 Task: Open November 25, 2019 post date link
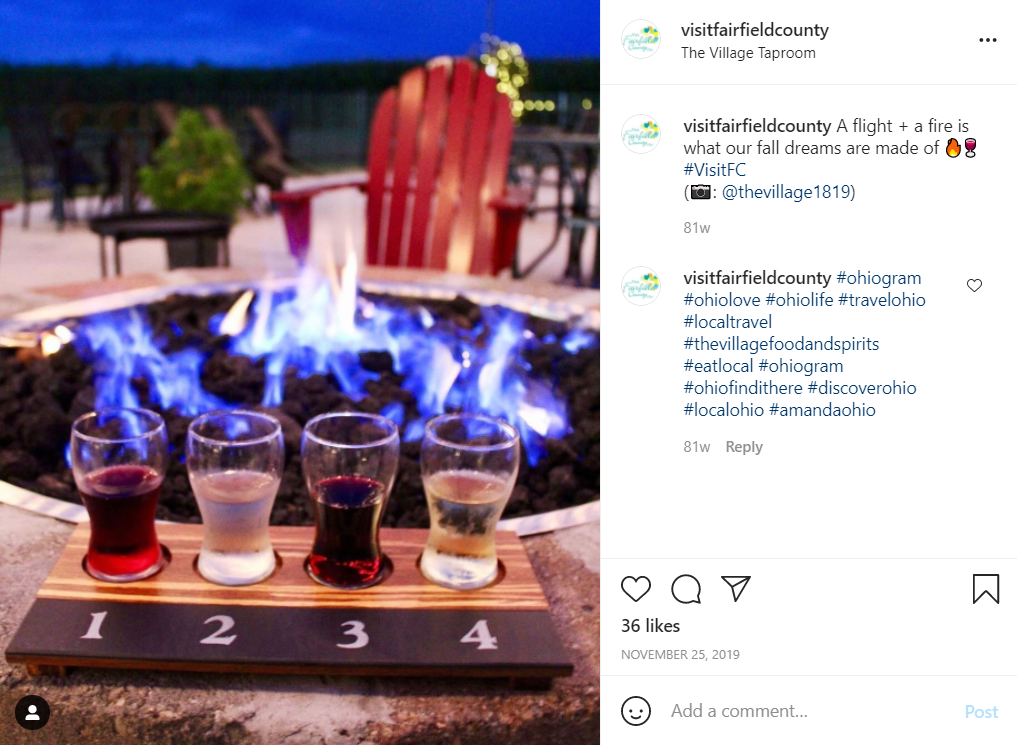point(680,655)
